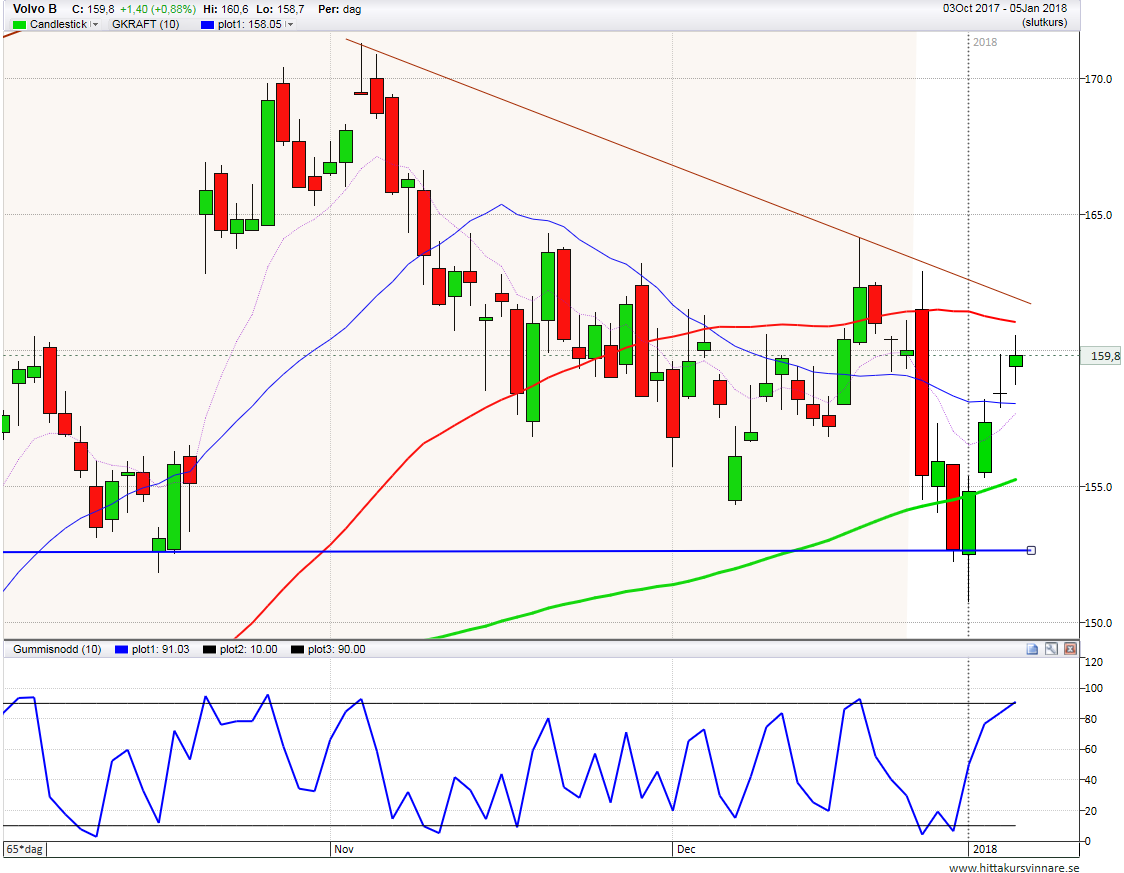Click the blue Gummisnodd plot1 color swatch
The height and width of the screenshot is (873, 1124).
tap(121, 649)
